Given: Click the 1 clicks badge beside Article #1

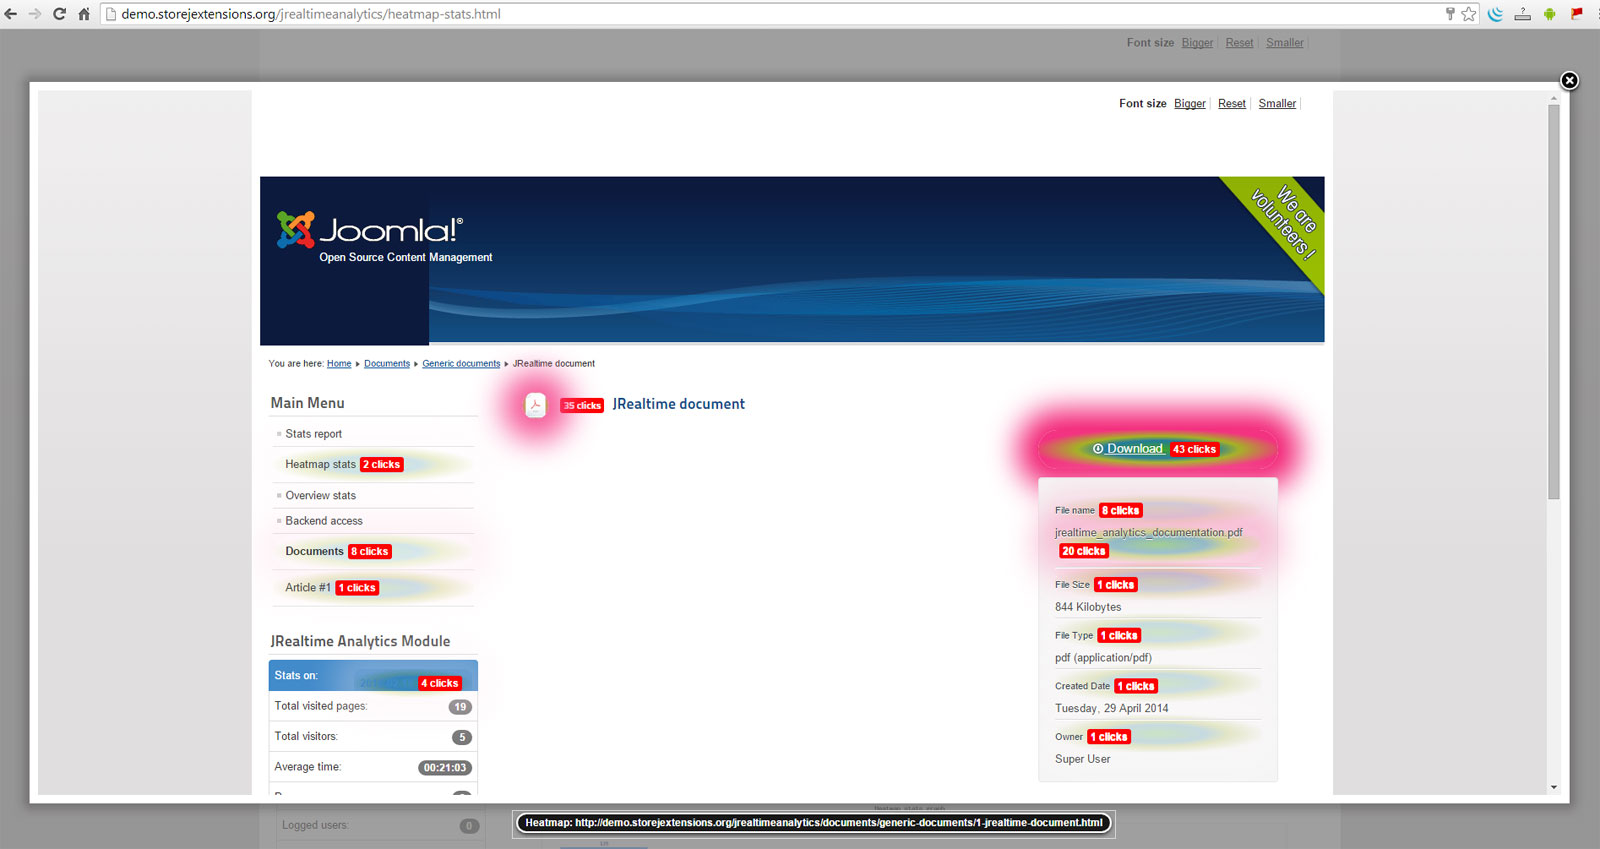Looking at the screenshot, I should pyautogui.click(x=357, y=588).
